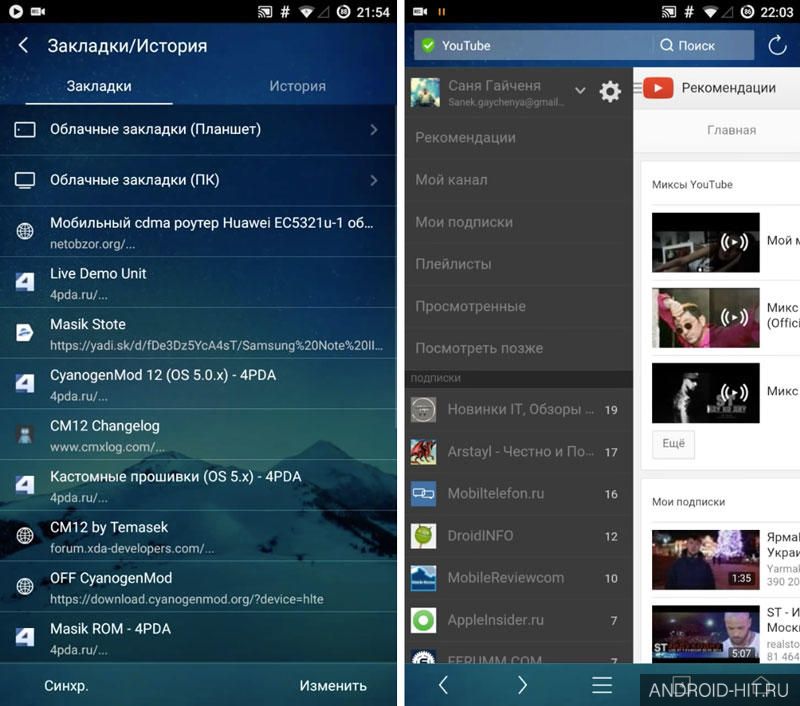Open DroidINFO subscription
The image size is (800, 706).
point(519,536)
